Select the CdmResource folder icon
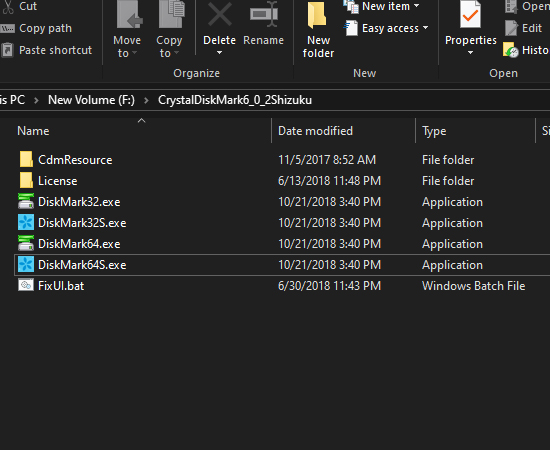The height and width of the screenshot is (450, 550). click(x=26, y=159)
